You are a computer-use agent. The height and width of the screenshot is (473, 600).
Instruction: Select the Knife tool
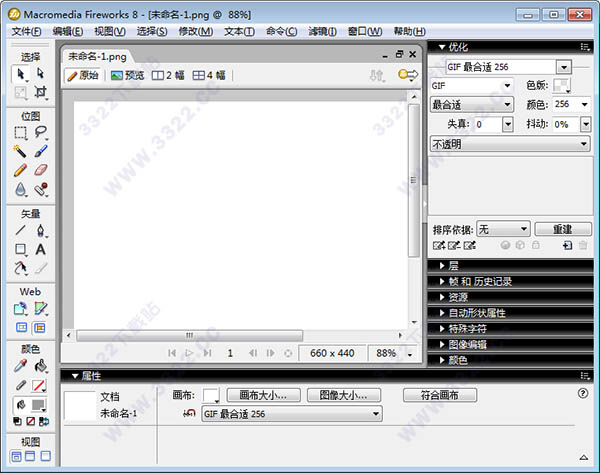pyautogui.click(x=40, y=268)
